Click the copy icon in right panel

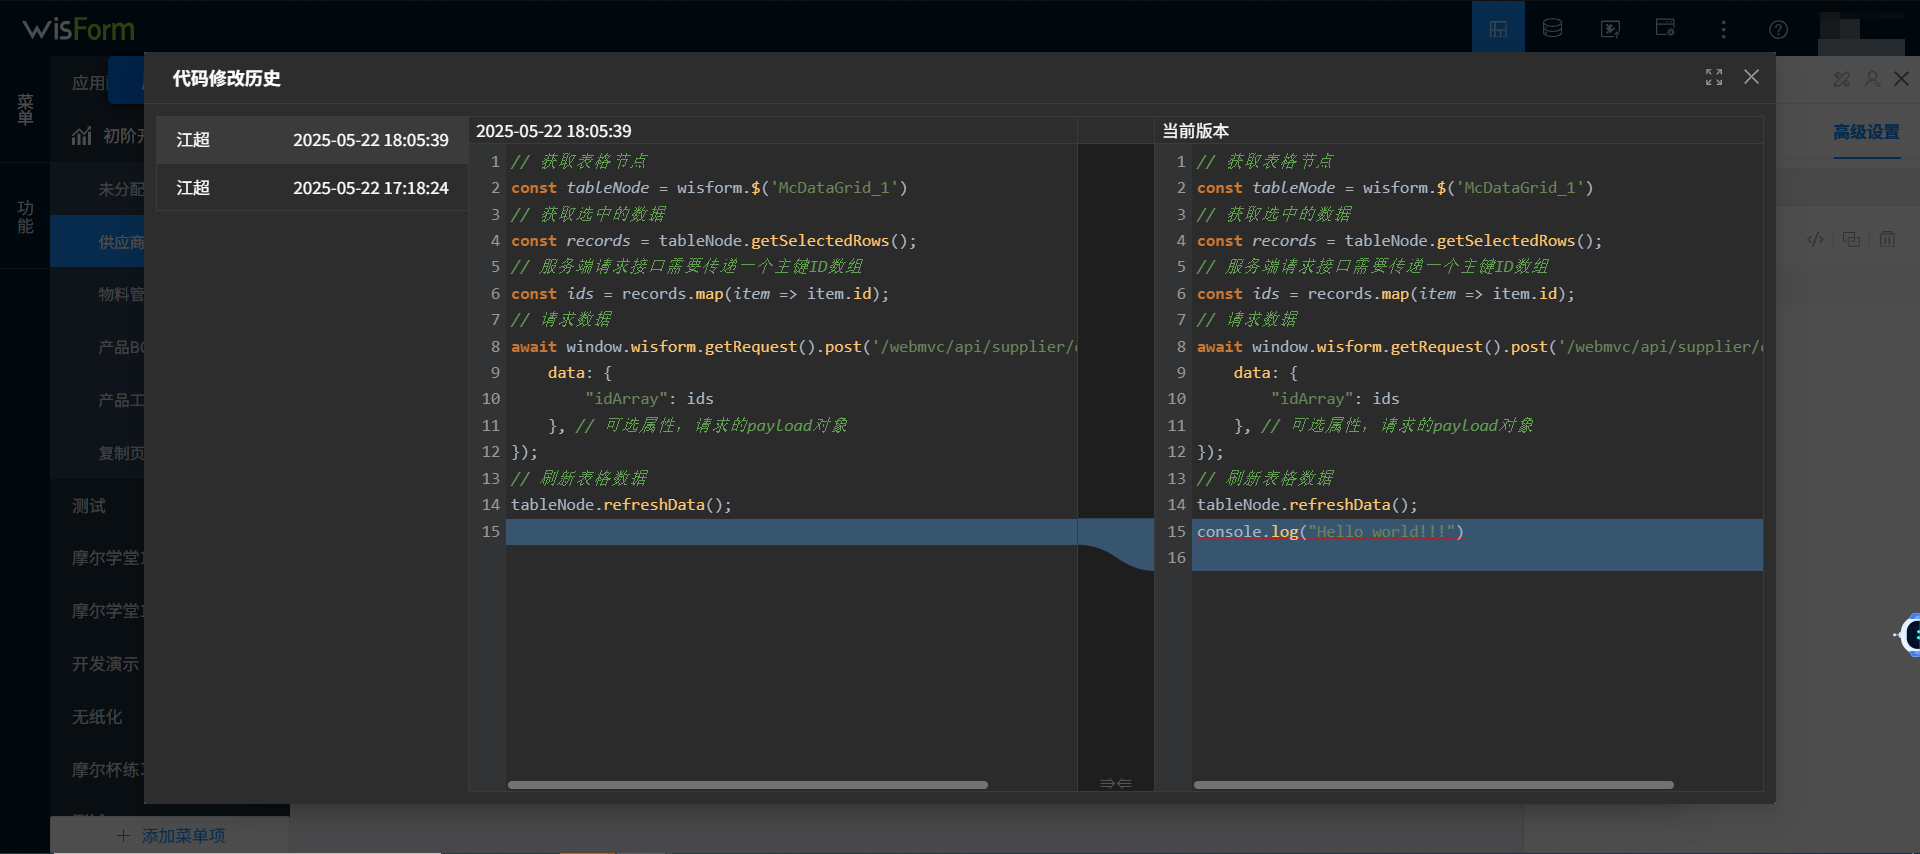coord(1851,240)
